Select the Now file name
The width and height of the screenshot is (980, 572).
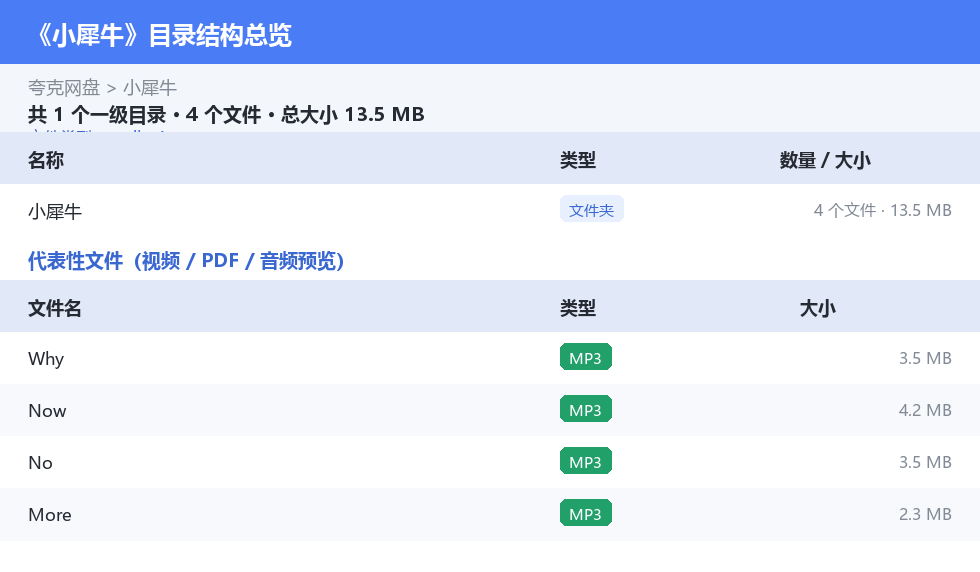tap(47, 410)
